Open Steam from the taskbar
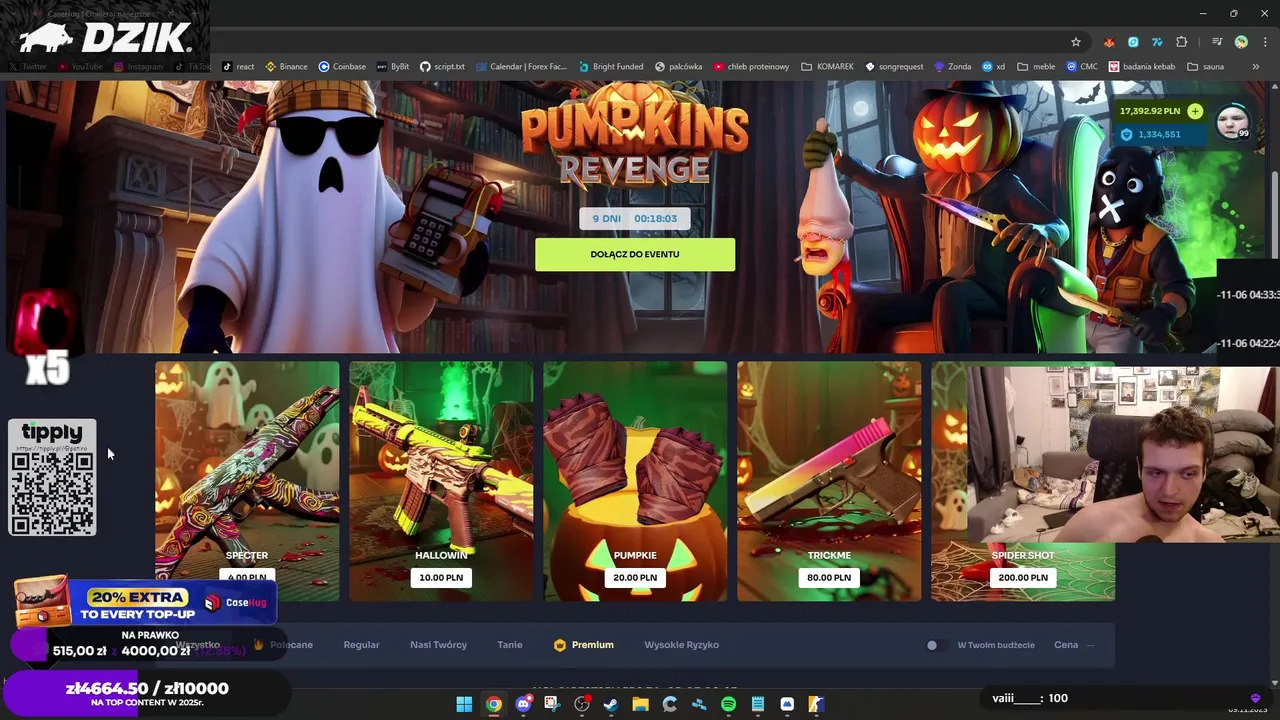 pos(611,704)
